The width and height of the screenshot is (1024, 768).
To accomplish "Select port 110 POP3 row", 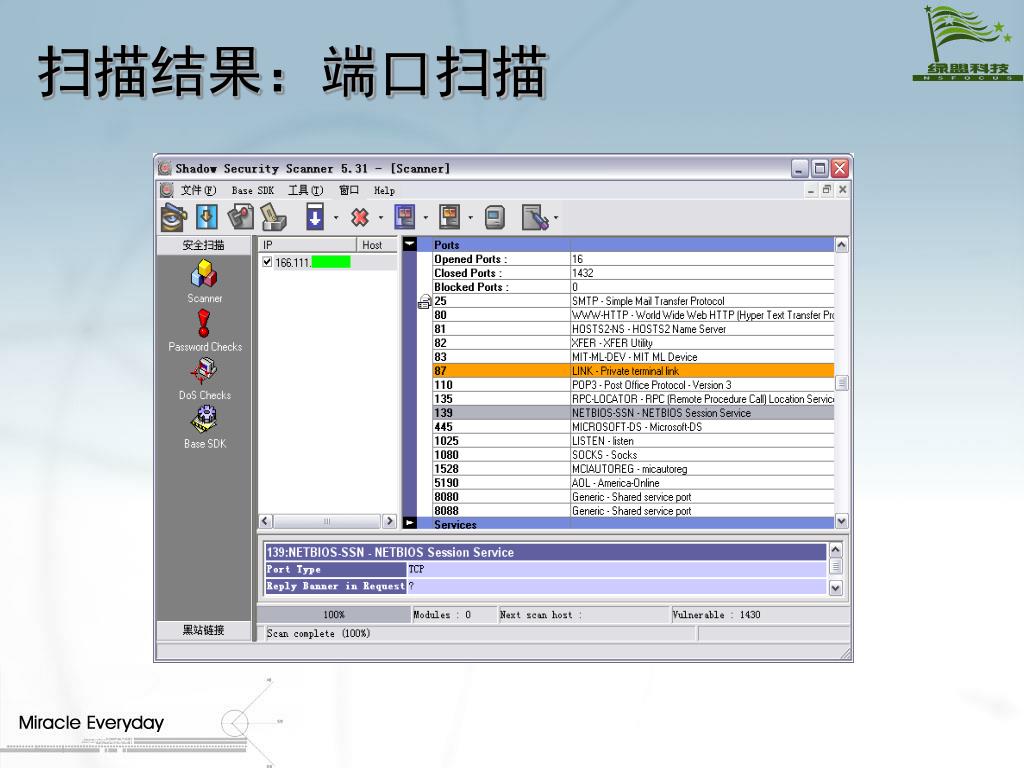I will click(633, 385).
